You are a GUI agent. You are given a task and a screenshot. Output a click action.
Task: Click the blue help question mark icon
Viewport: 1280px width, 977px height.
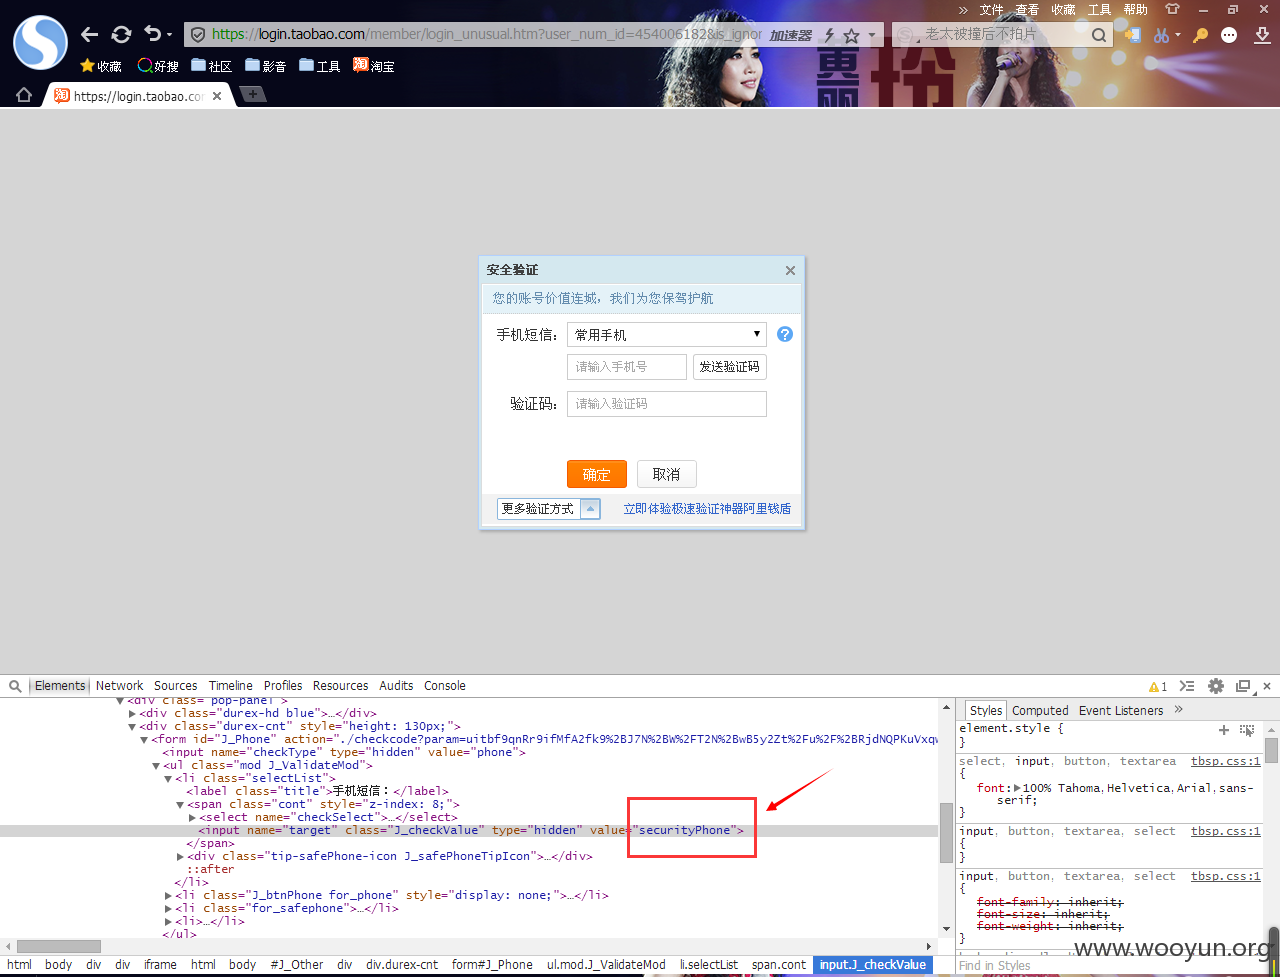(785, 334)
